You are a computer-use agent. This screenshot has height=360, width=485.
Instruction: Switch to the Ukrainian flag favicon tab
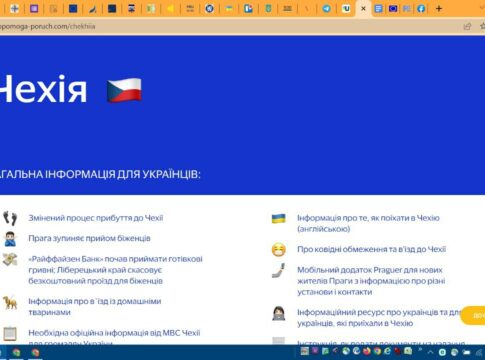pos(229,9)
